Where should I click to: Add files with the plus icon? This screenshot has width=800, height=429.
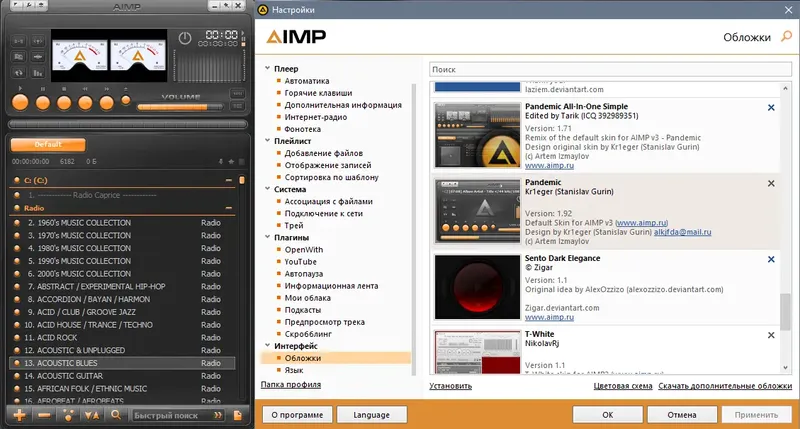click(x=19, y=415)
